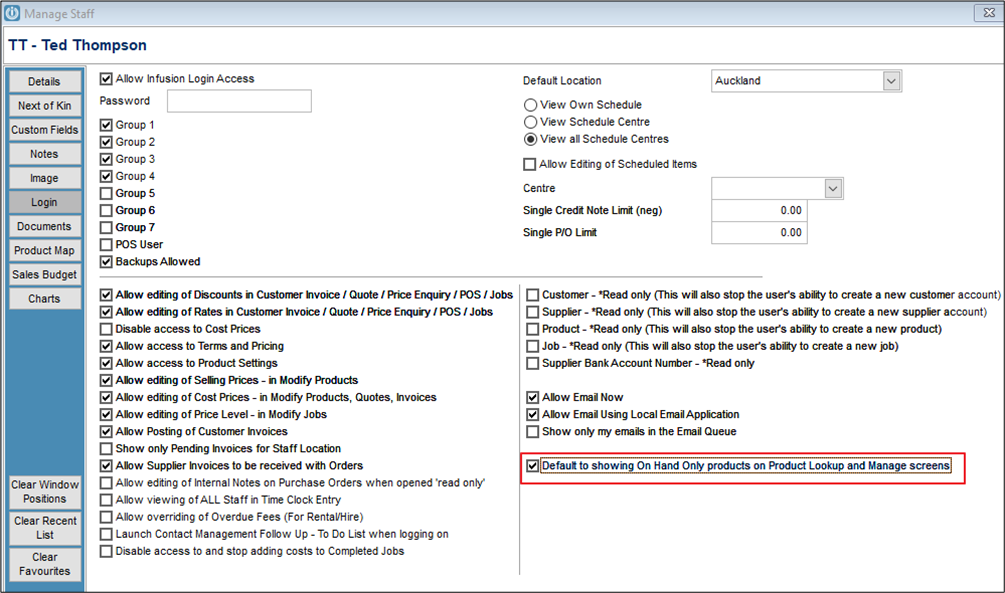Check the Group 7 checkbox
The height and width of the screenshot is (593, 1005).
(106, 228)
